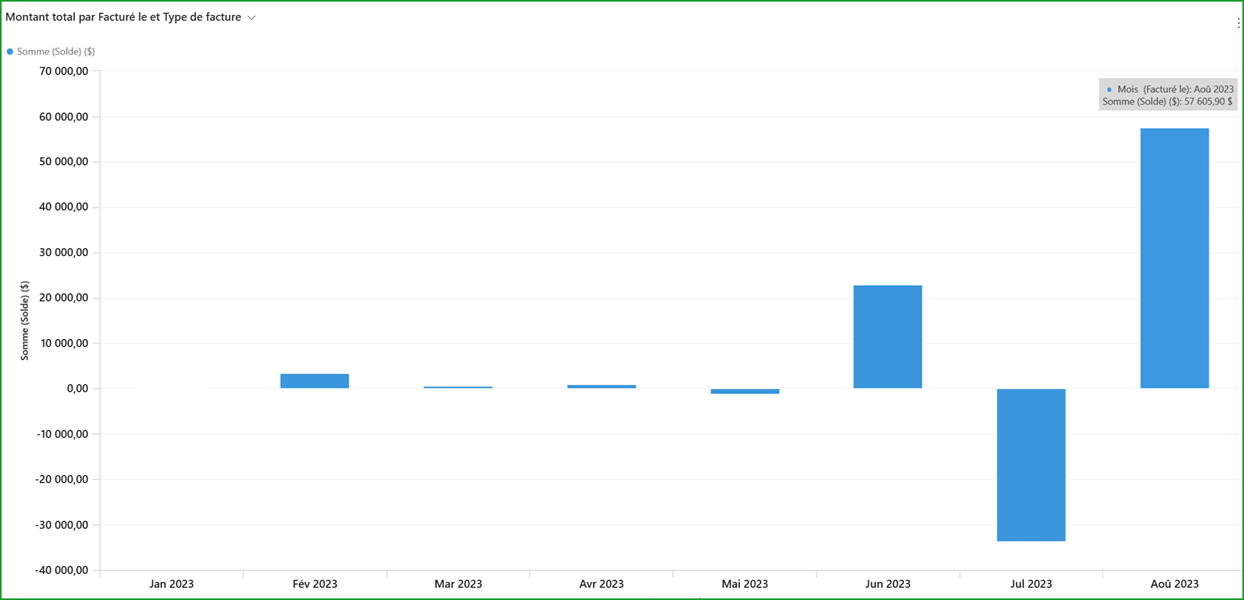Toggle the 'Somme (Solde) ($)' legend label
The image size is (1244, 600).
point(56,51)
